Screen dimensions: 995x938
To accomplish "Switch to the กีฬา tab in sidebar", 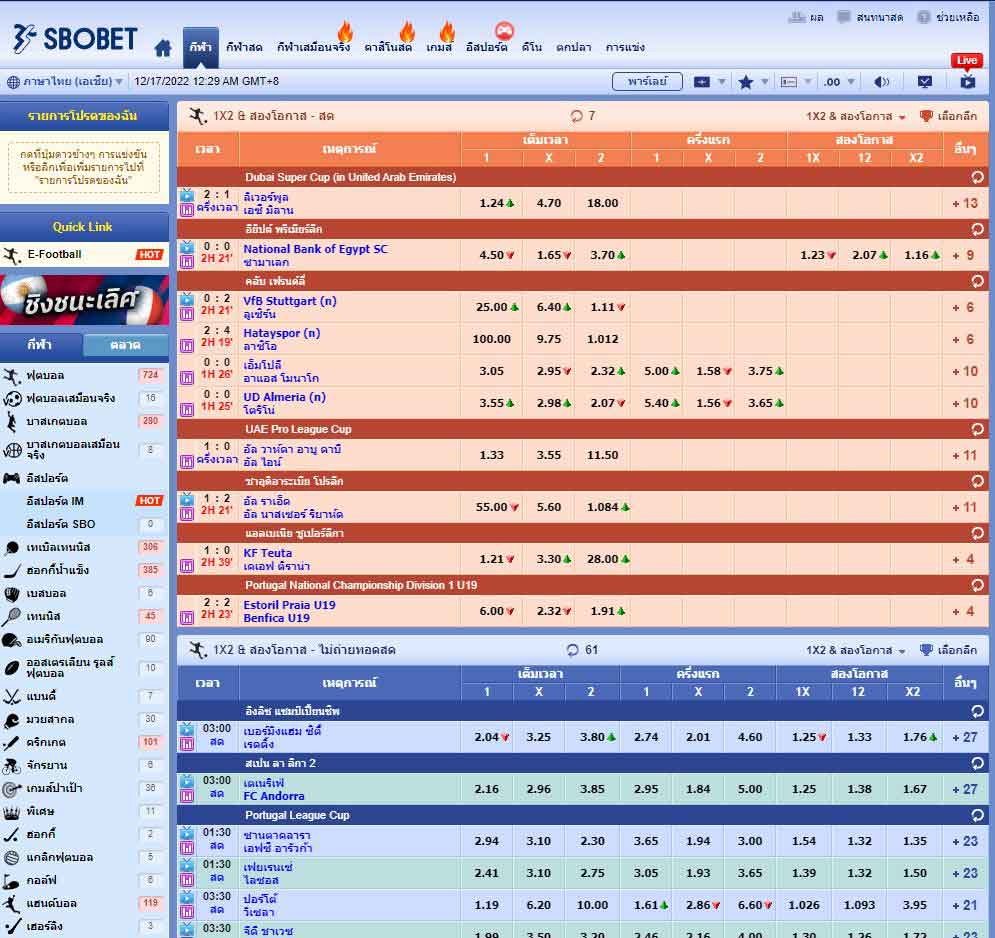I will (x=39, y=345).
